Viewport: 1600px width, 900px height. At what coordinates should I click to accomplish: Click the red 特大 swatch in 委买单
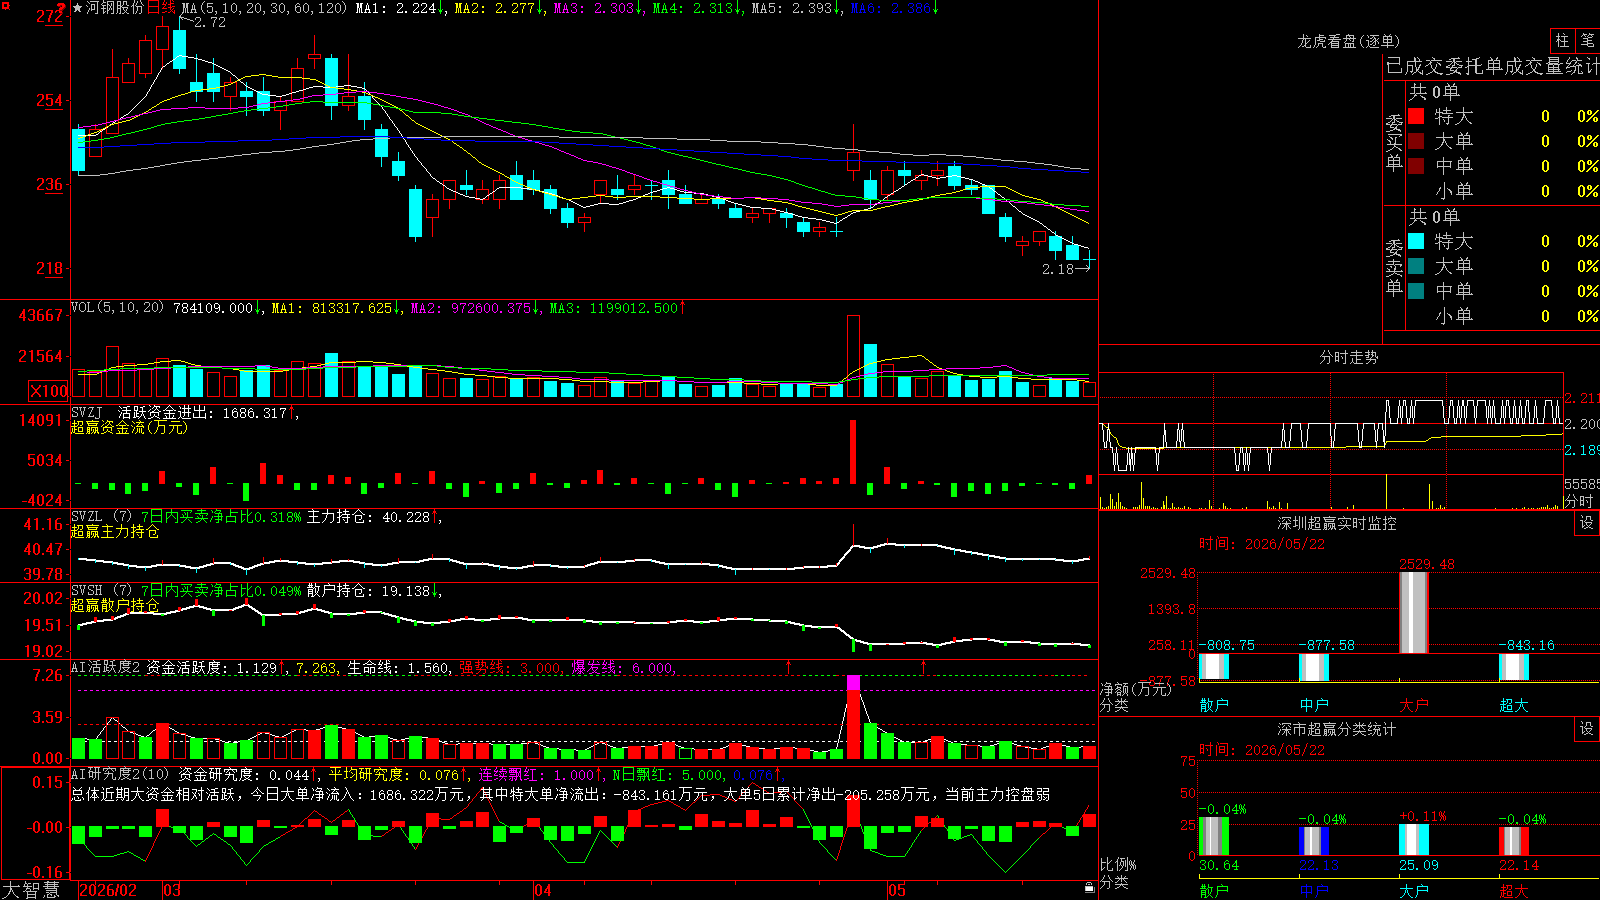(1416, 116)
